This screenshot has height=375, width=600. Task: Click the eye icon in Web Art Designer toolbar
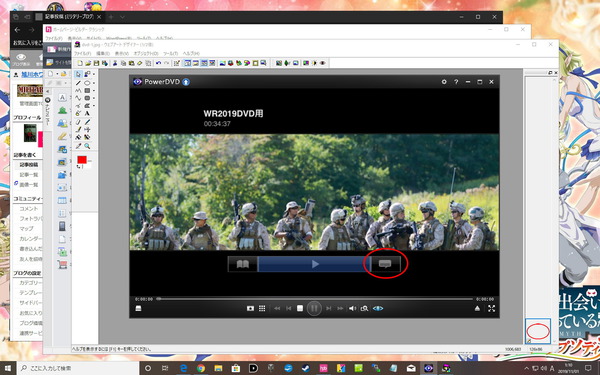(323, 63)
